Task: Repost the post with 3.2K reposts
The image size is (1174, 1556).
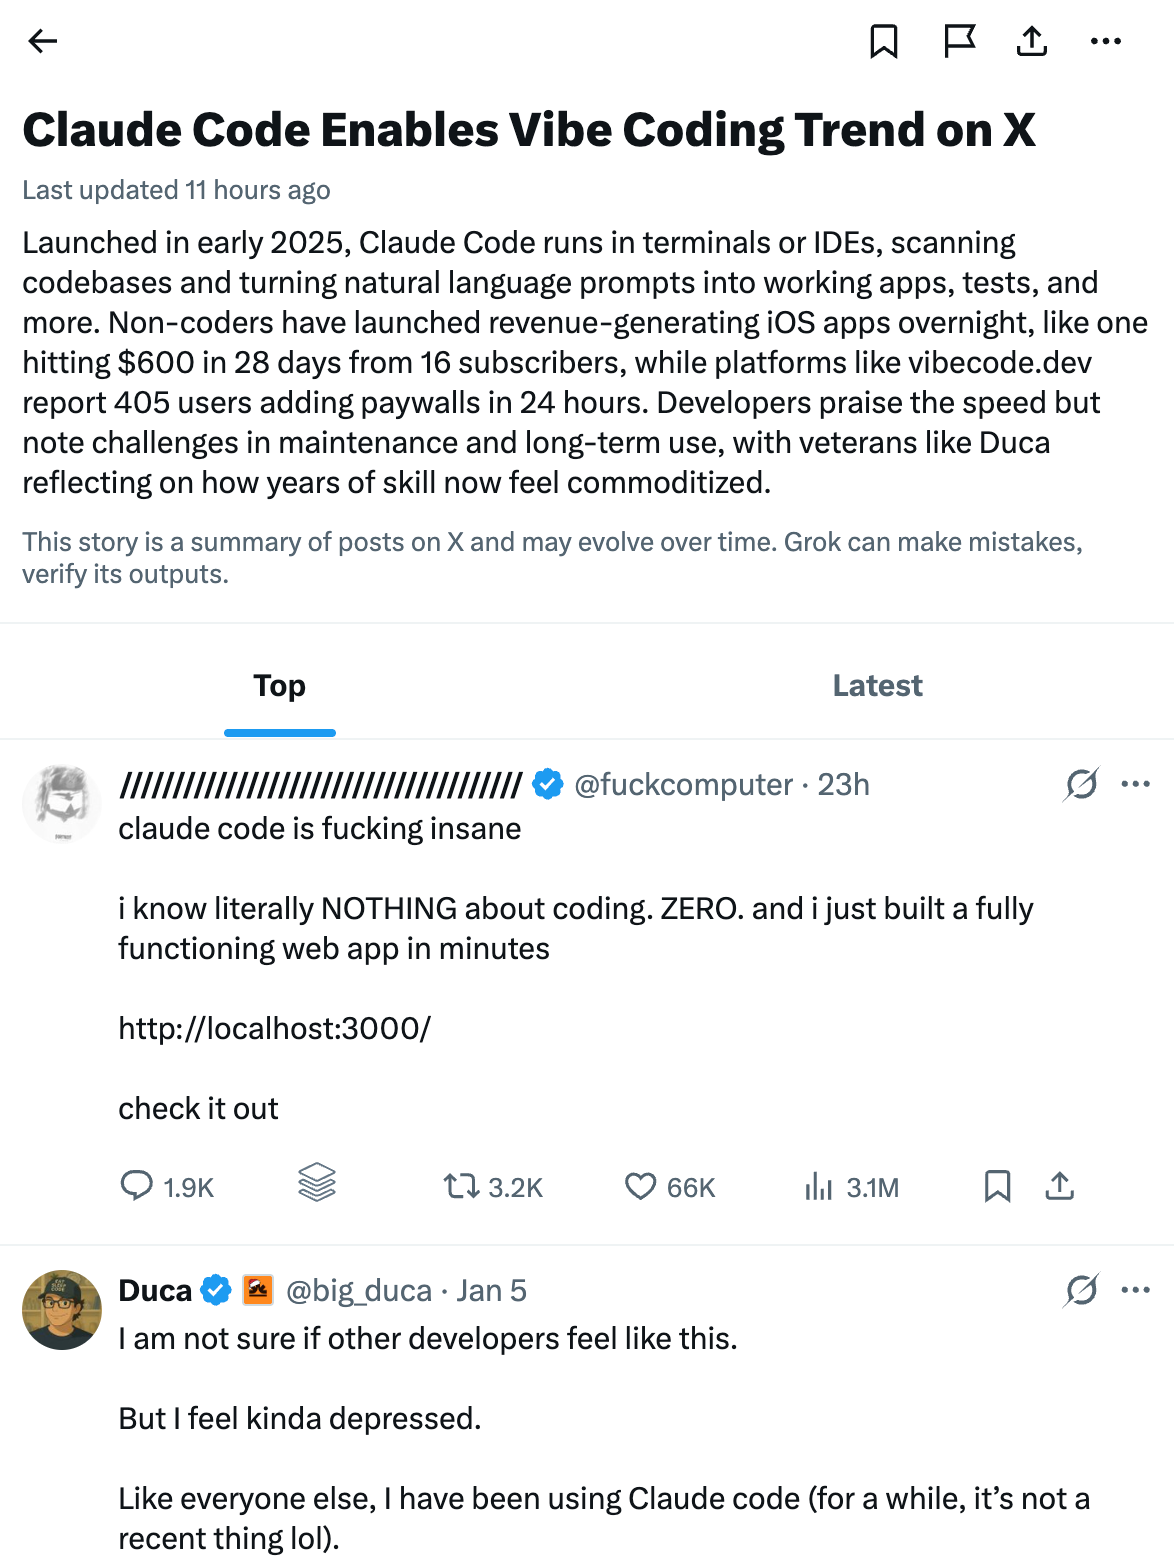Action: [462, 1186]
